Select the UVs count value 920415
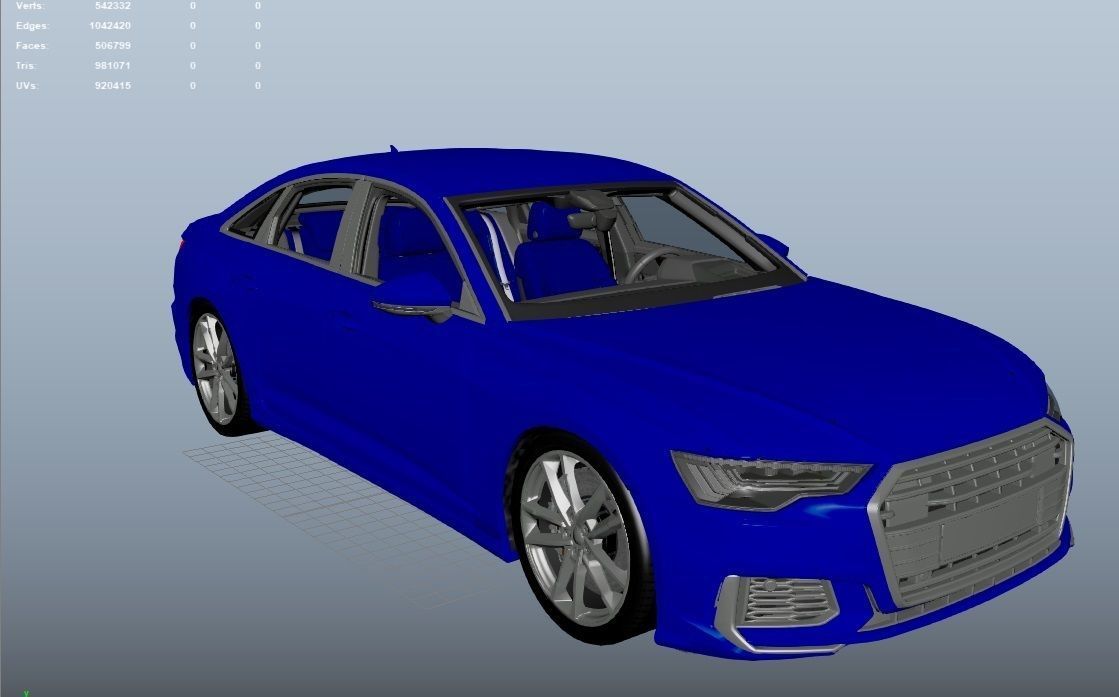This screenshot has width=1119, height=697. 113,86
